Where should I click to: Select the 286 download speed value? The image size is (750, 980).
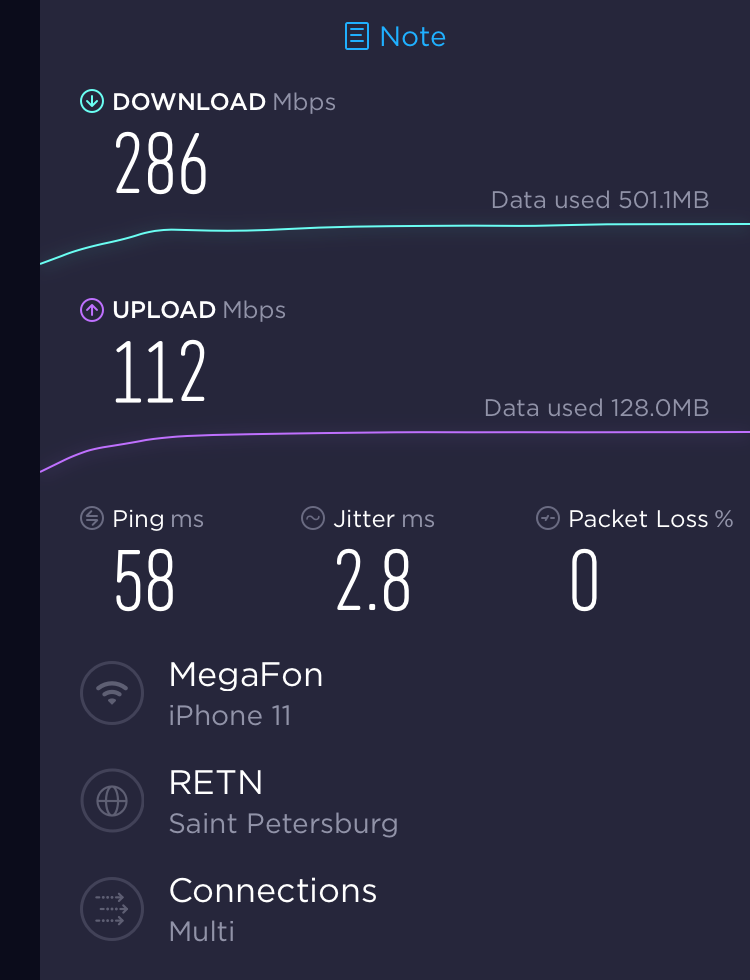pyautogui.click(x=161, y=164)
